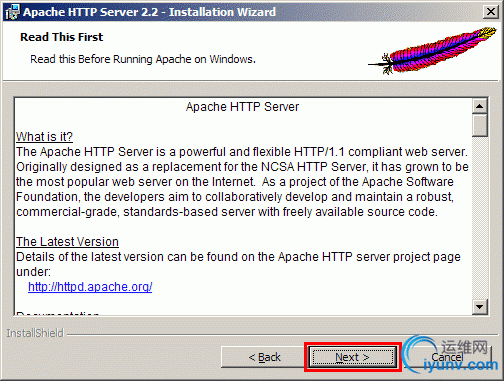This screenshot has width=504, height=381.
Task: Close the Installation Wizard window
Action: pyautogui.click(x=491, y=12)
